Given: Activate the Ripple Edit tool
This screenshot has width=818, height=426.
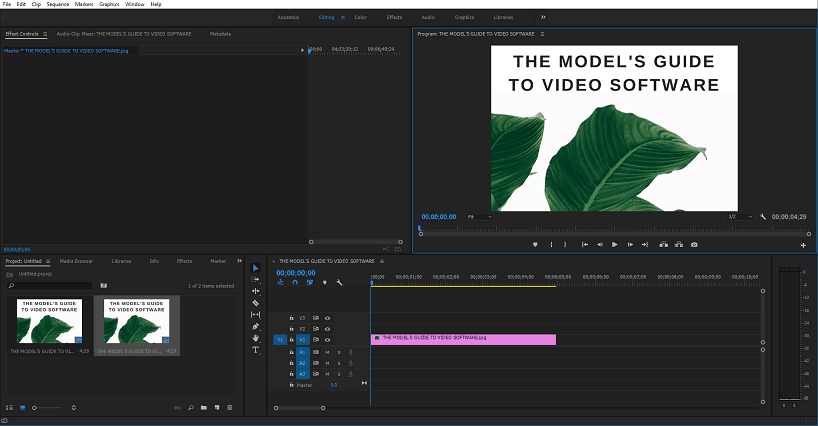Looking at the screenshot, I should (255, 291).
